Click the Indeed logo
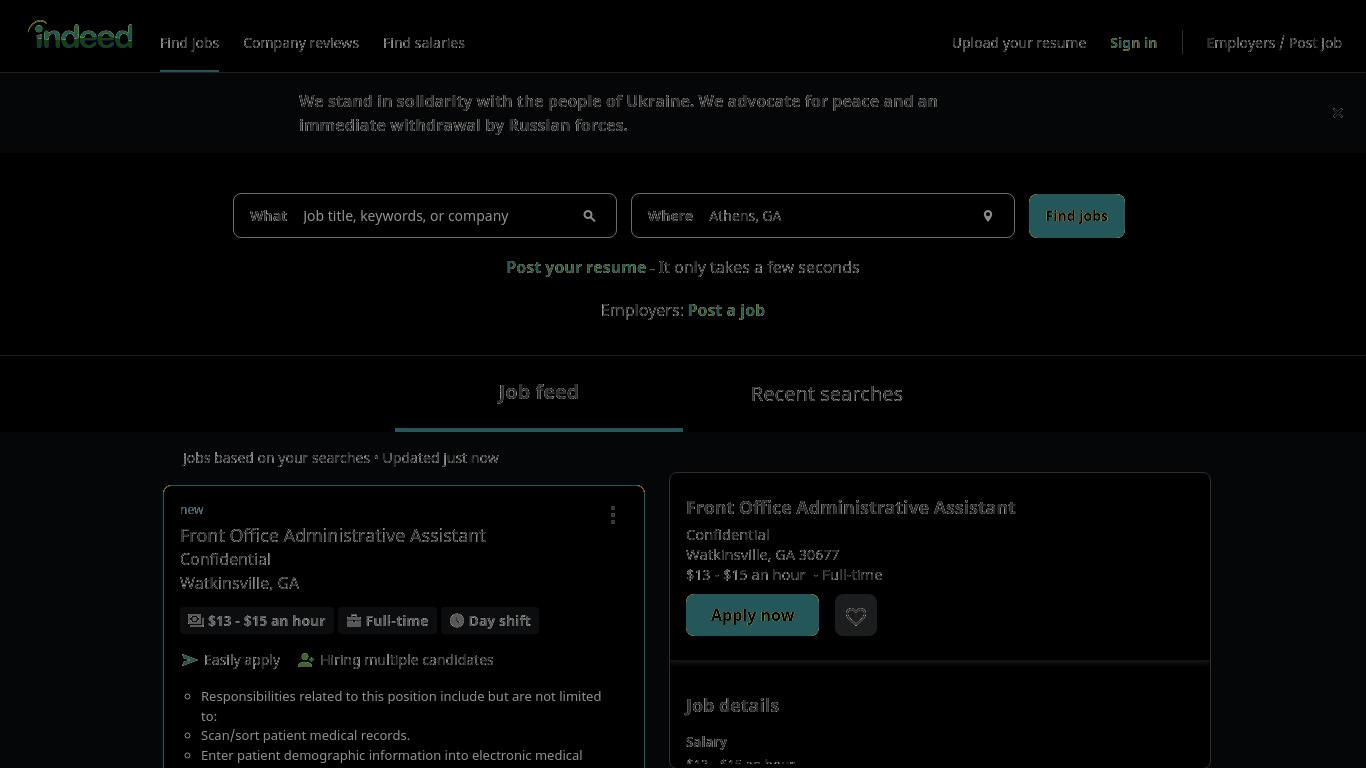The image size is (1366, 768). pyautogui.click(x=80, y=35)
